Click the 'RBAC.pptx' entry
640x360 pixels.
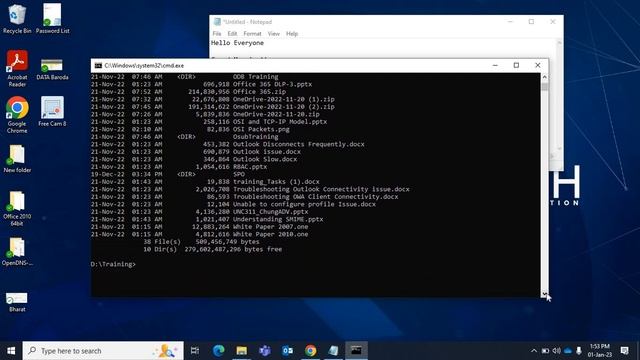[250, 167]
